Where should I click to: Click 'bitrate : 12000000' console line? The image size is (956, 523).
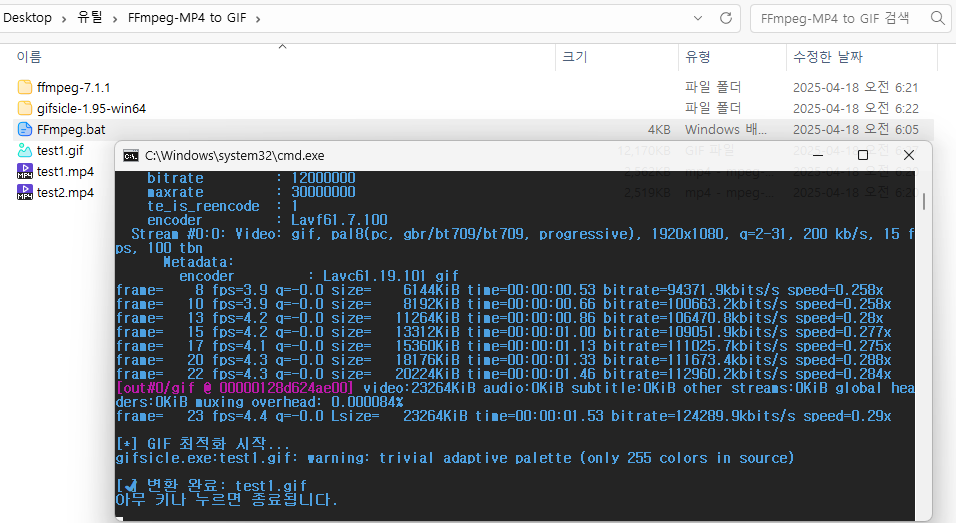point(251,178)
